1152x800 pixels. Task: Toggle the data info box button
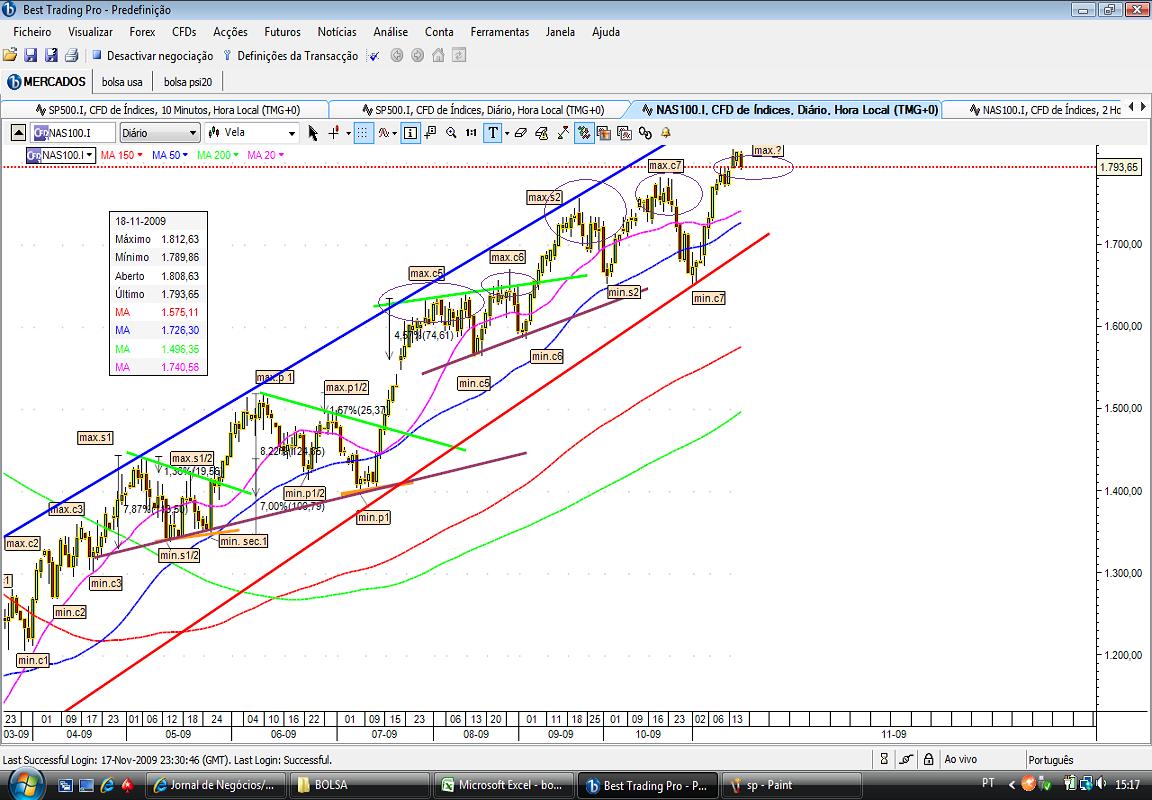411,133
